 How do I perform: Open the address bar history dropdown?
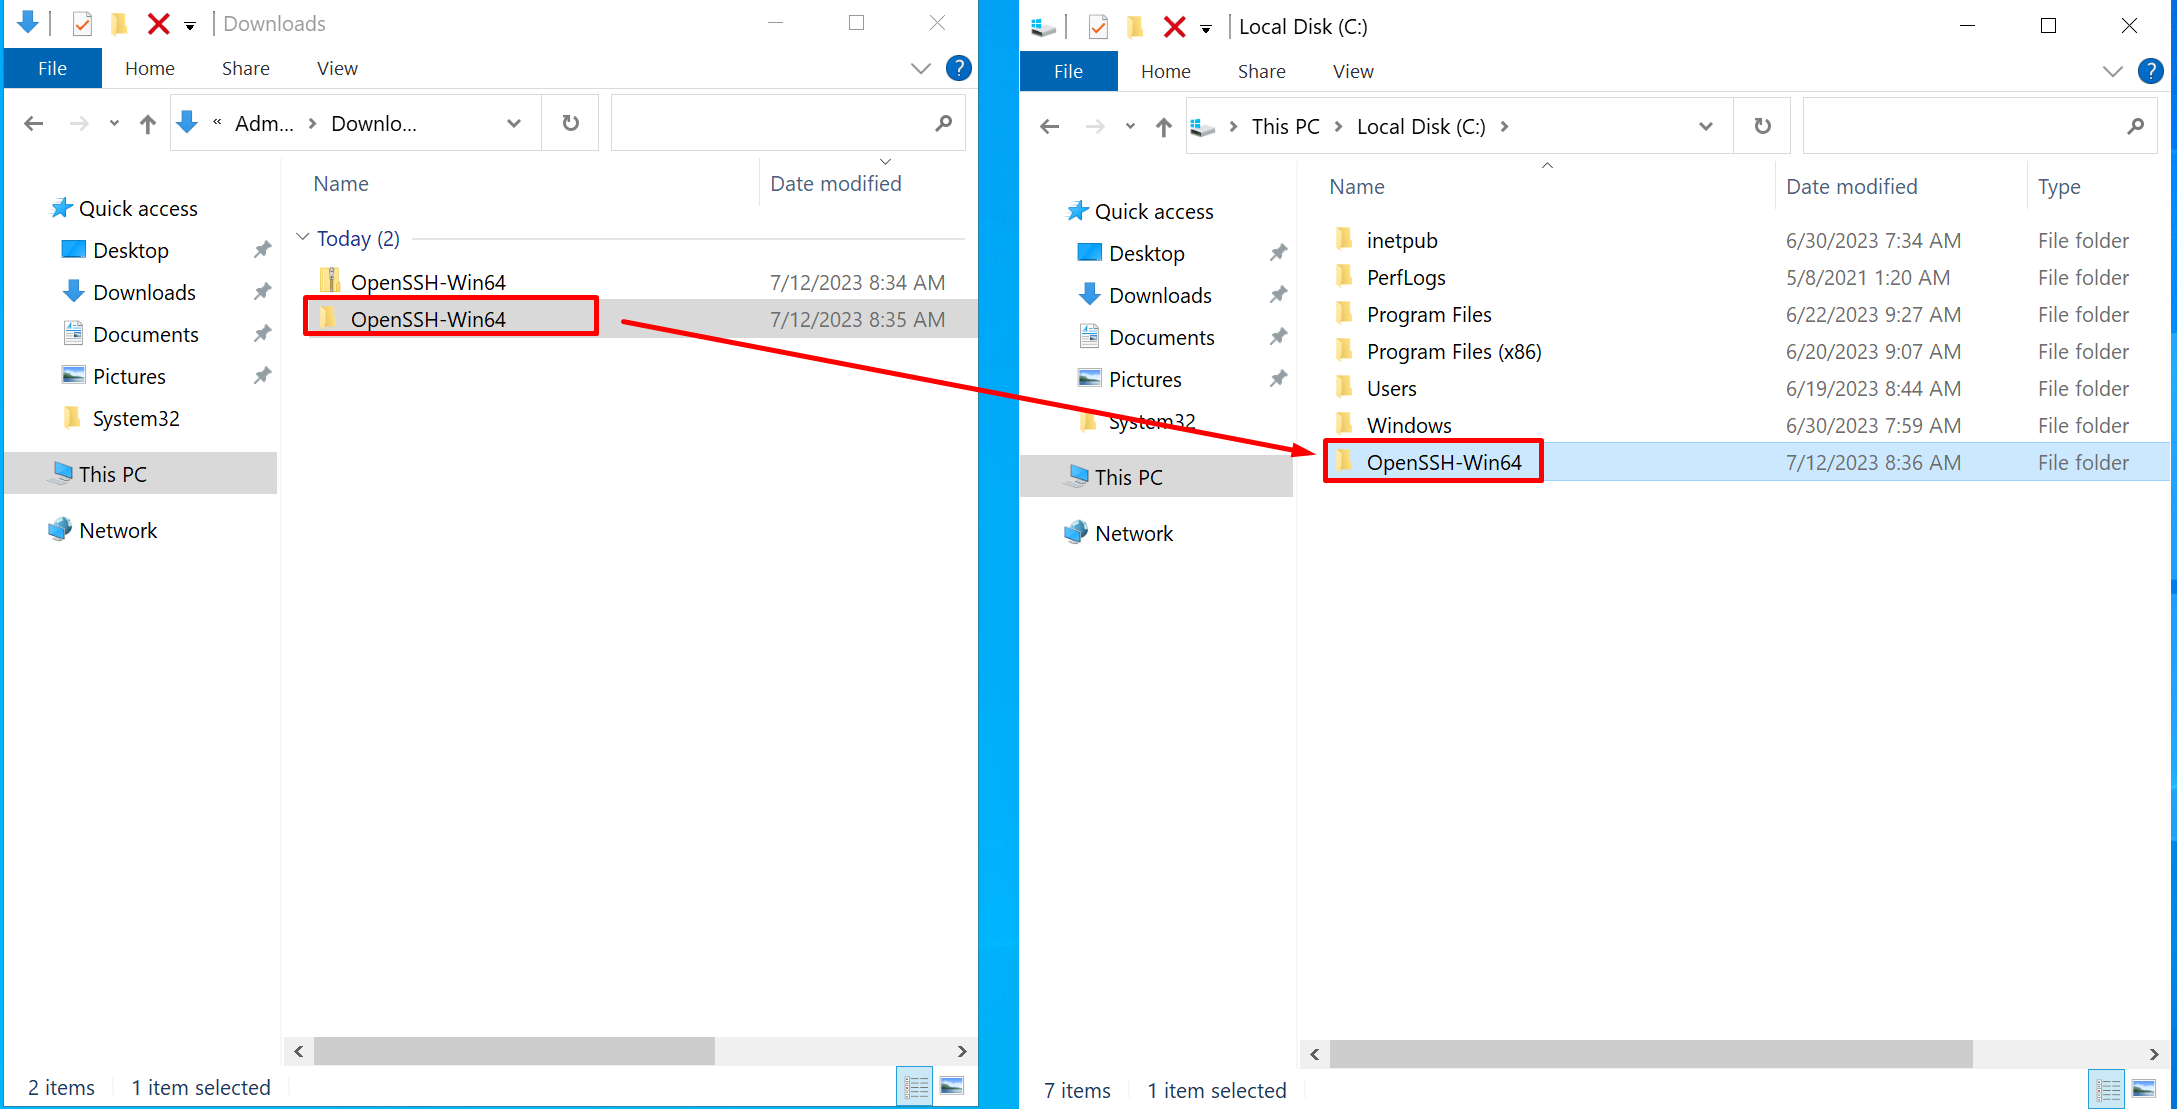tap(513, 122)
